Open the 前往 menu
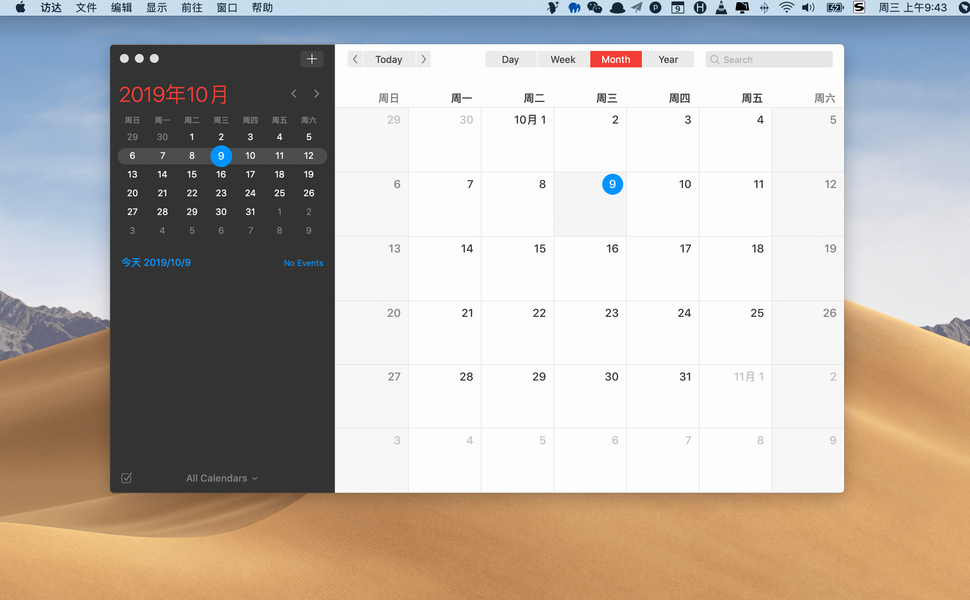 192,7
